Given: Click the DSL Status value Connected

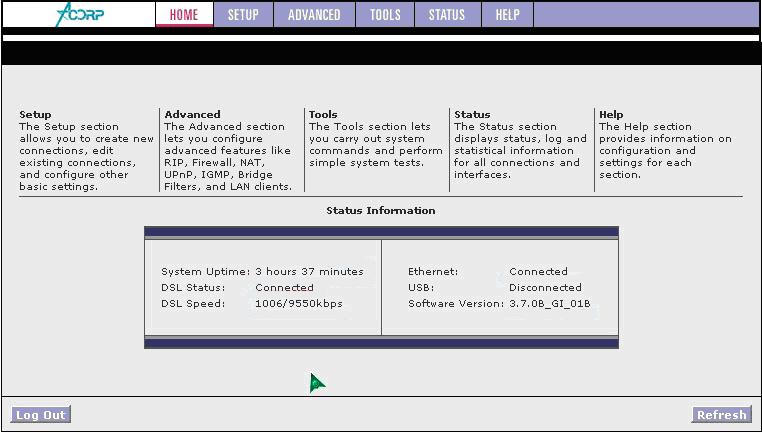Looking at the screenshot, I should point(284,288).
